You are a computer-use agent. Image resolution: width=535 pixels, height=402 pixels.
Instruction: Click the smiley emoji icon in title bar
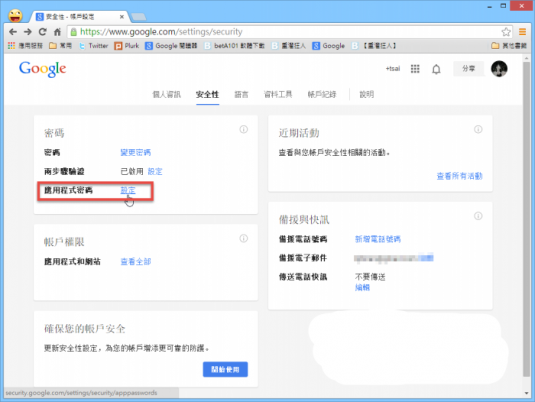[x=15, y=15]
